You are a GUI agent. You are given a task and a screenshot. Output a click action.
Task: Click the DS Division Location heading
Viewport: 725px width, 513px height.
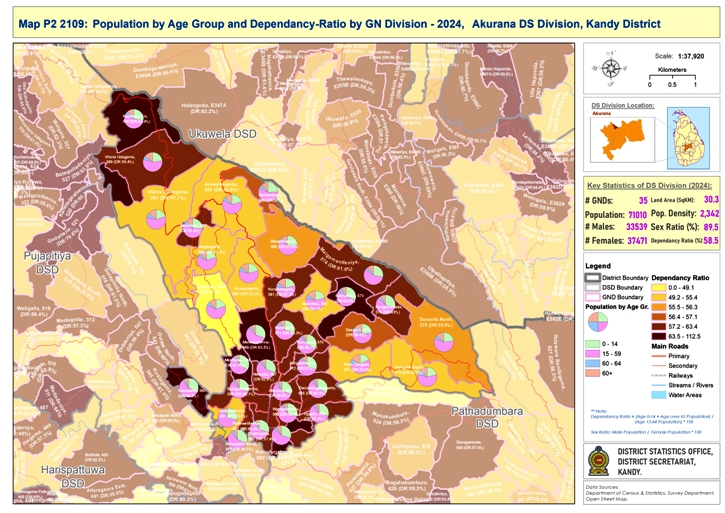point(623,105)
